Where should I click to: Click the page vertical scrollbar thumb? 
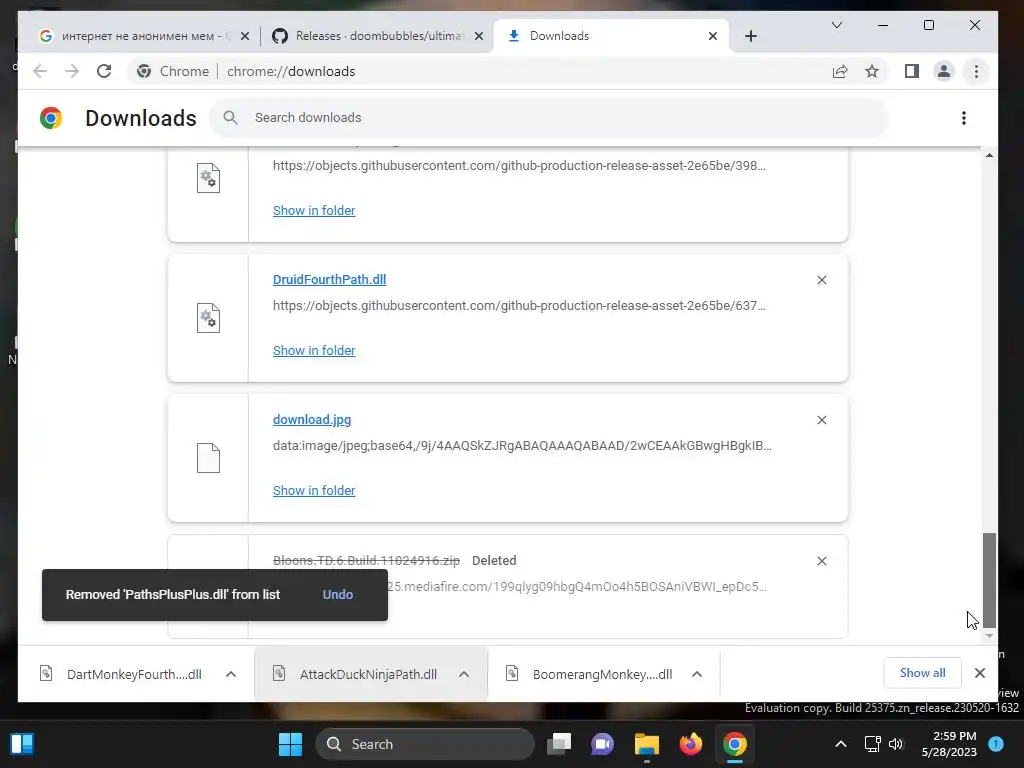click(x=989, y=580)
